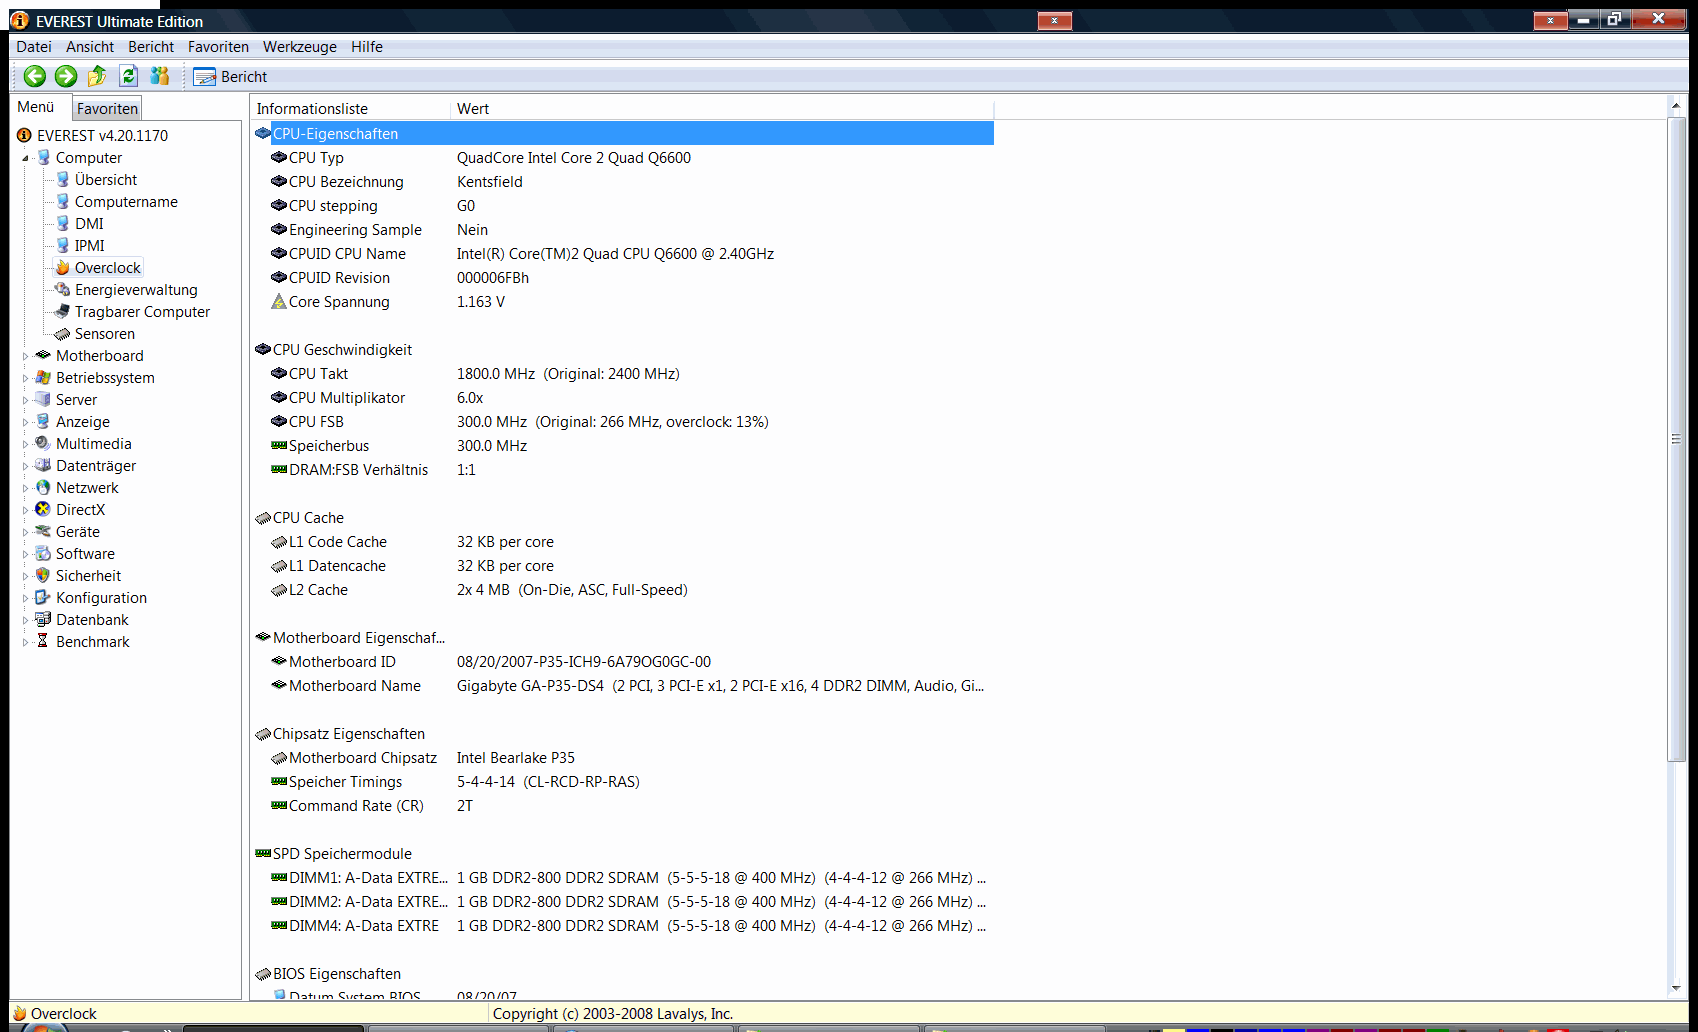
Task: Select the CPU Typ row
Action: coord(623,158)
